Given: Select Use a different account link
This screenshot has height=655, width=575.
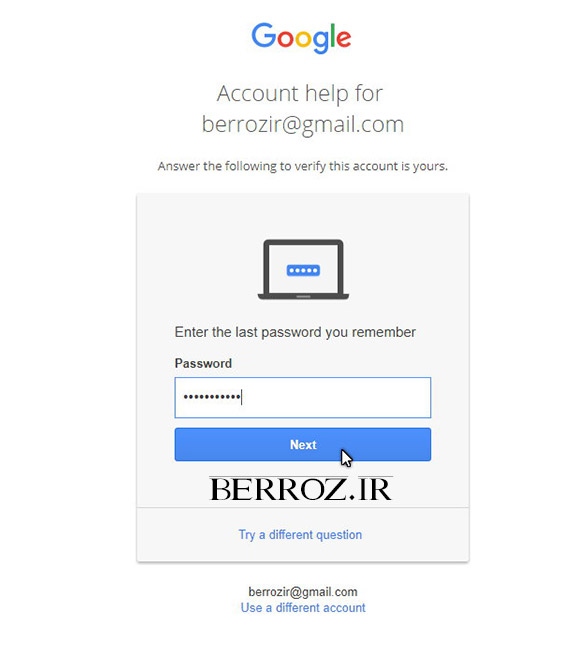Looking at the screenshot, I should (303, 608).
